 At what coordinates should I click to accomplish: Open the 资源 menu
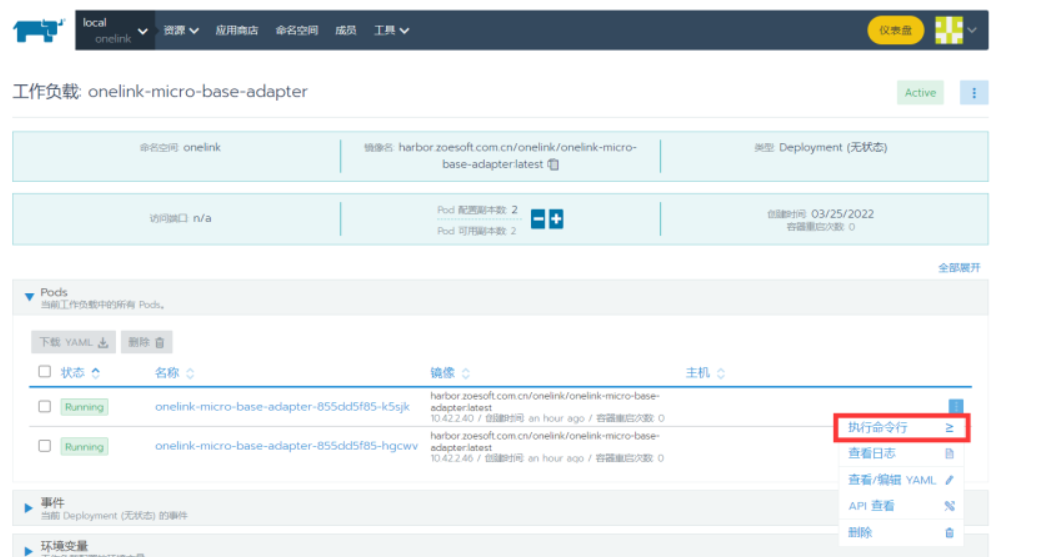coord(180,30)
